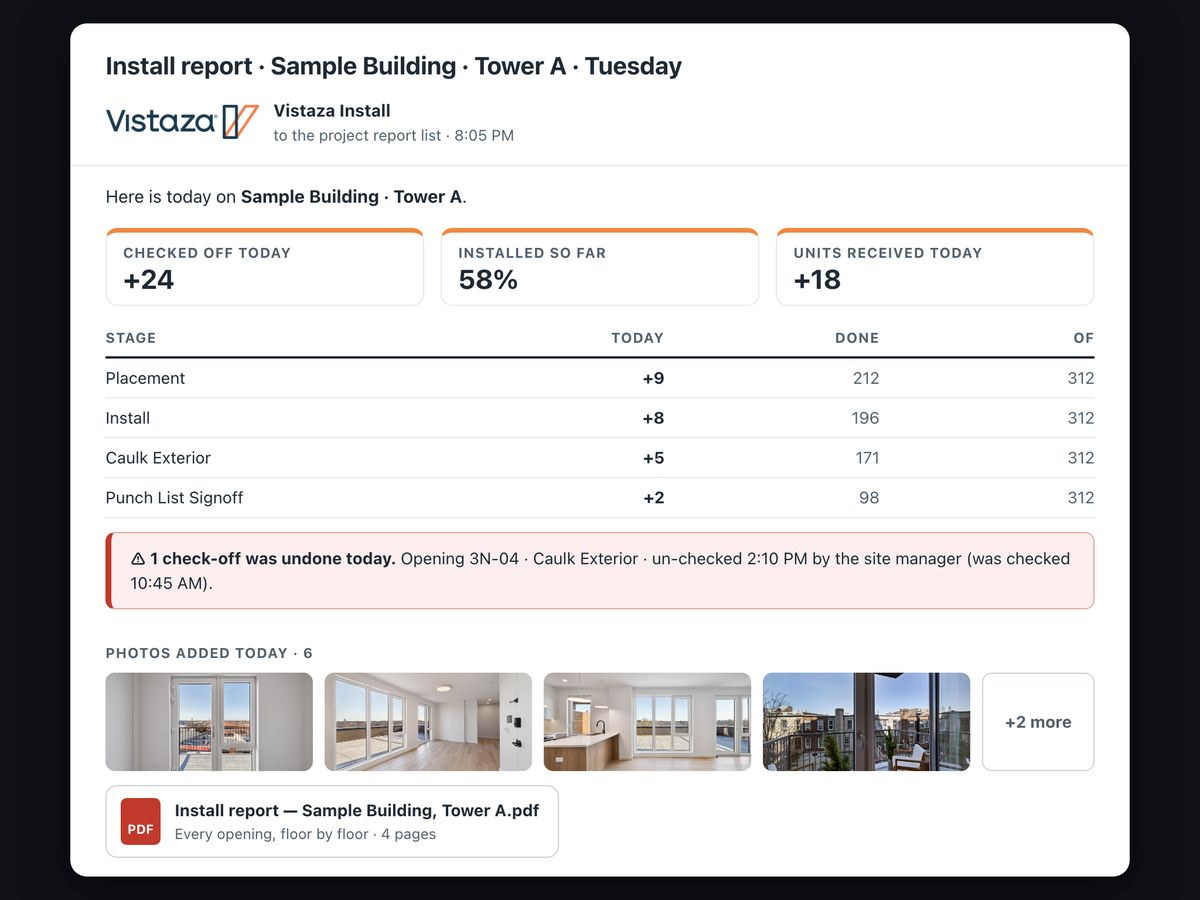
Task: Click the Vistaza logo
Action: tap(182, 122)
